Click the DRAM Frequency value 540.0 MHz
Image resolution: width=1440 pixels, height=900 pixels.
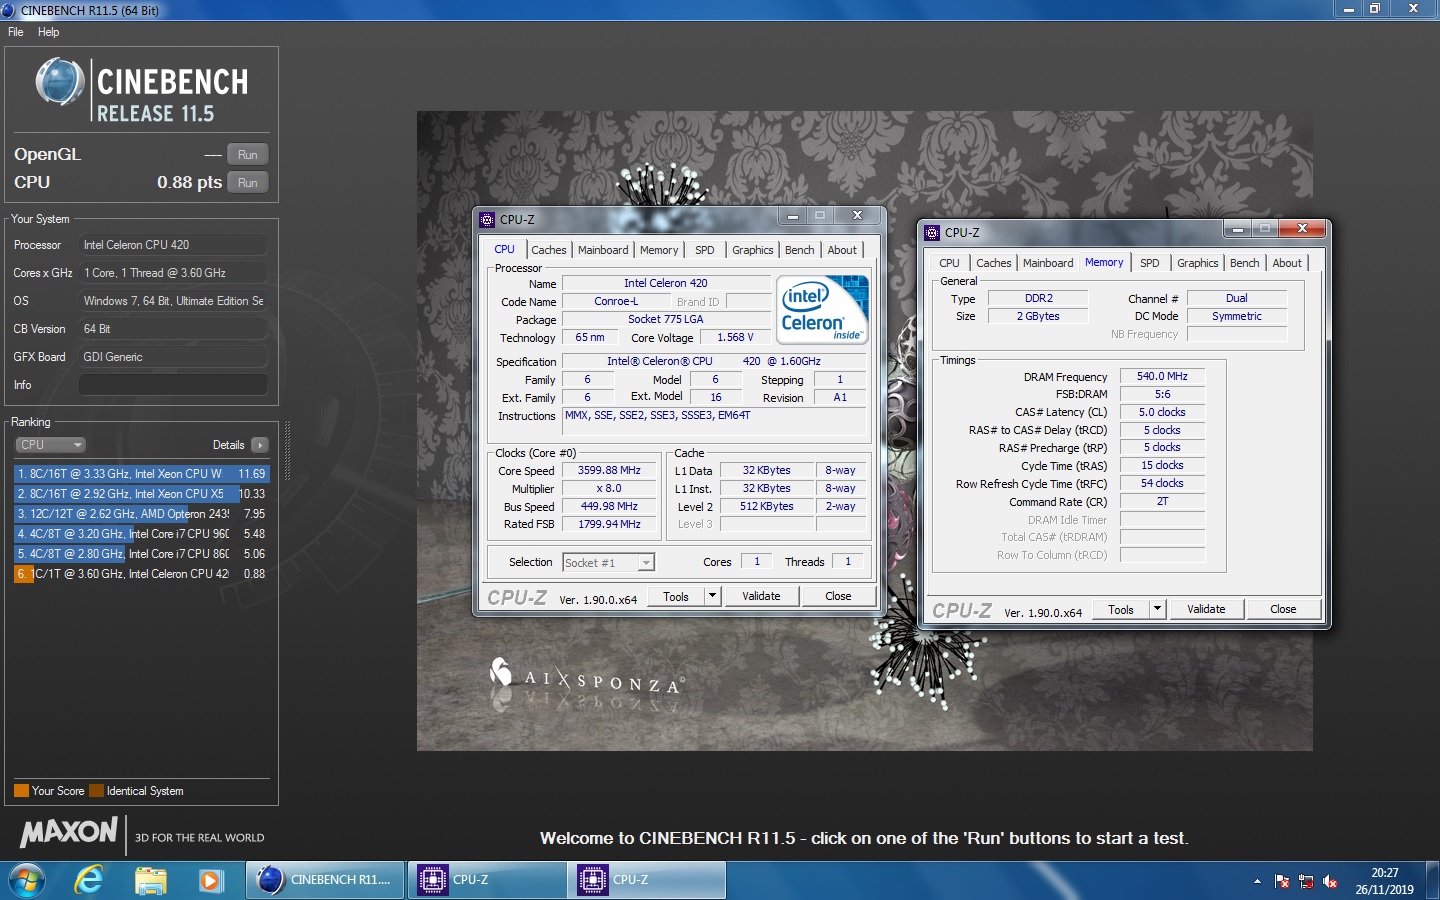pos(1162,377)
